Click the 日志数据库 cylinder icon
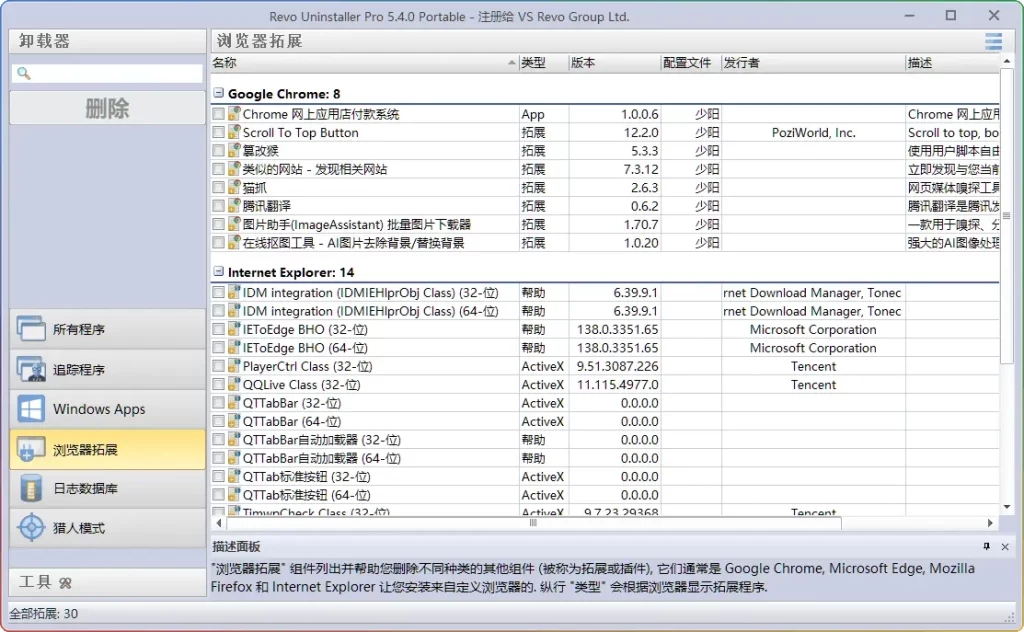This screenshot has height=632, width=1024. point(31,488)
